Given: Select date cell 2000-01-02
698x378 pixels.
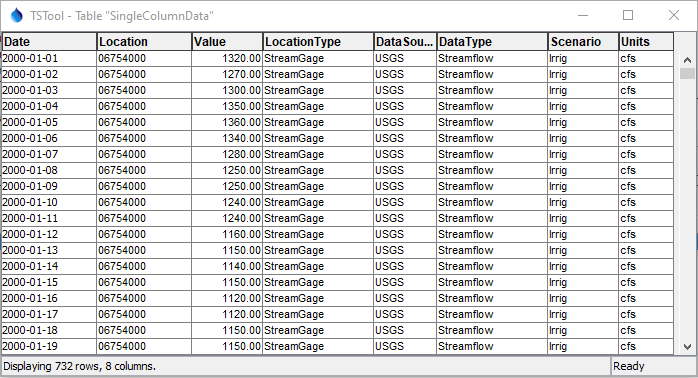Looking at the screenshot, I should [49, 74].
